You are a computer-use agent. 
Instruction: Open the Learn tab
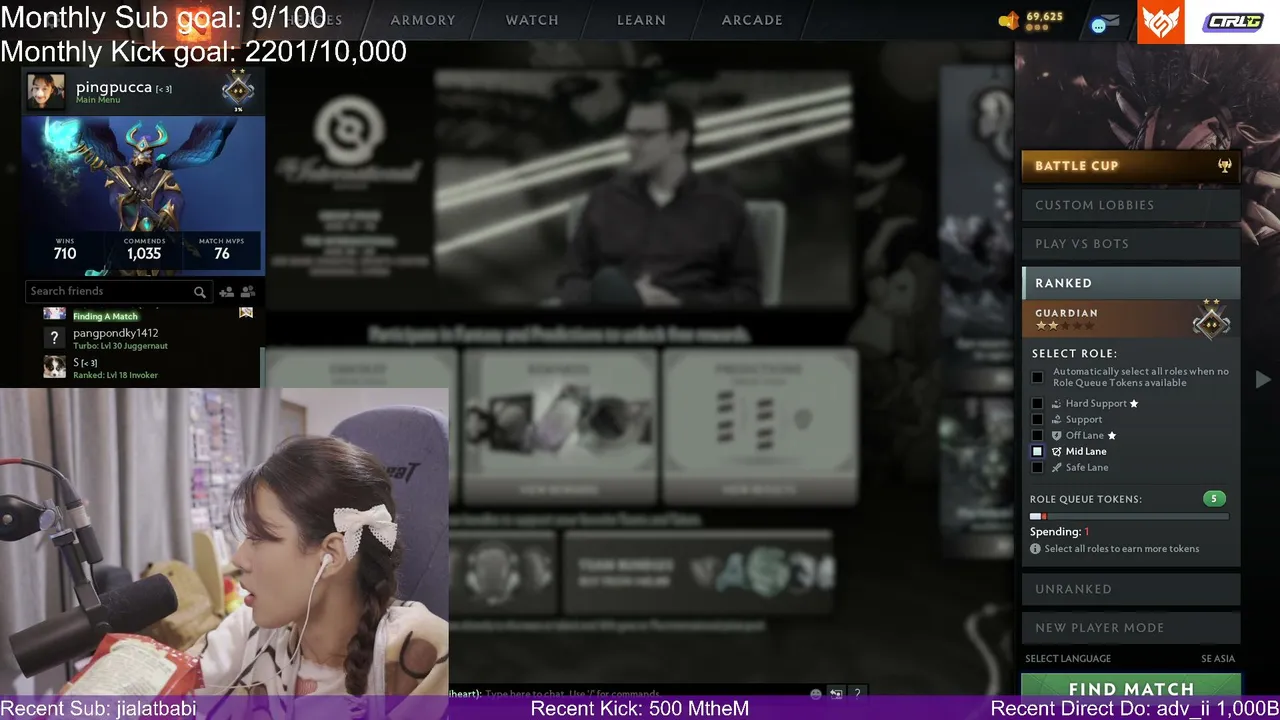pyautogui.click(x=642, y=20)
